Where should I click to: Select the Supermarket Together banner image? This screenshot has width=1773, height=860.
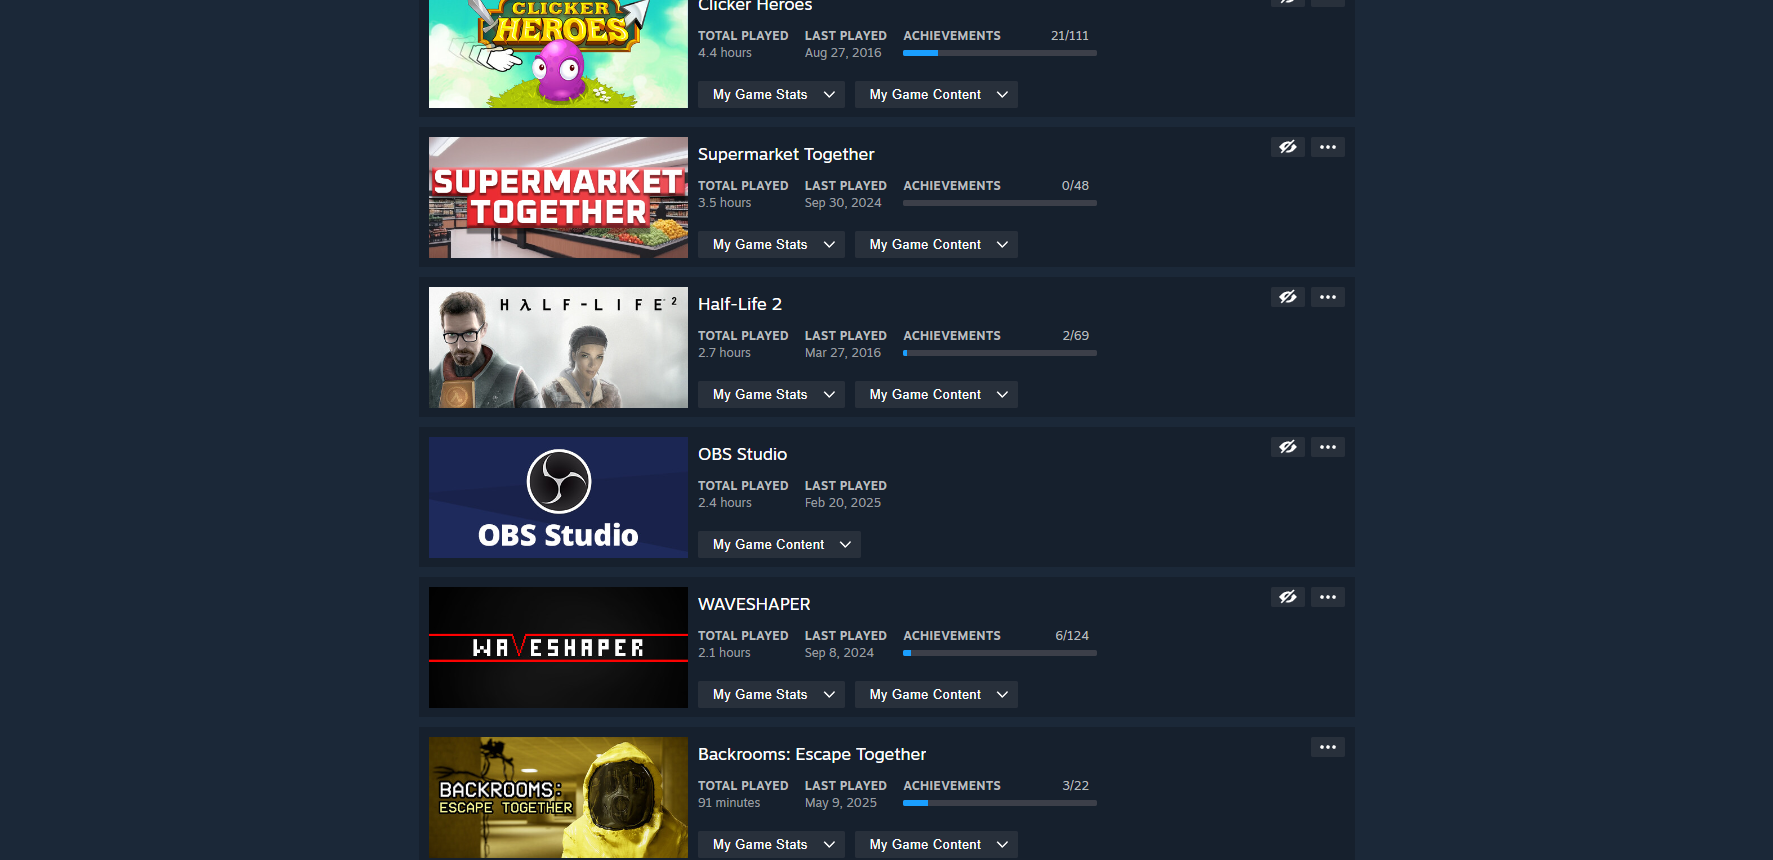(558, 197)
